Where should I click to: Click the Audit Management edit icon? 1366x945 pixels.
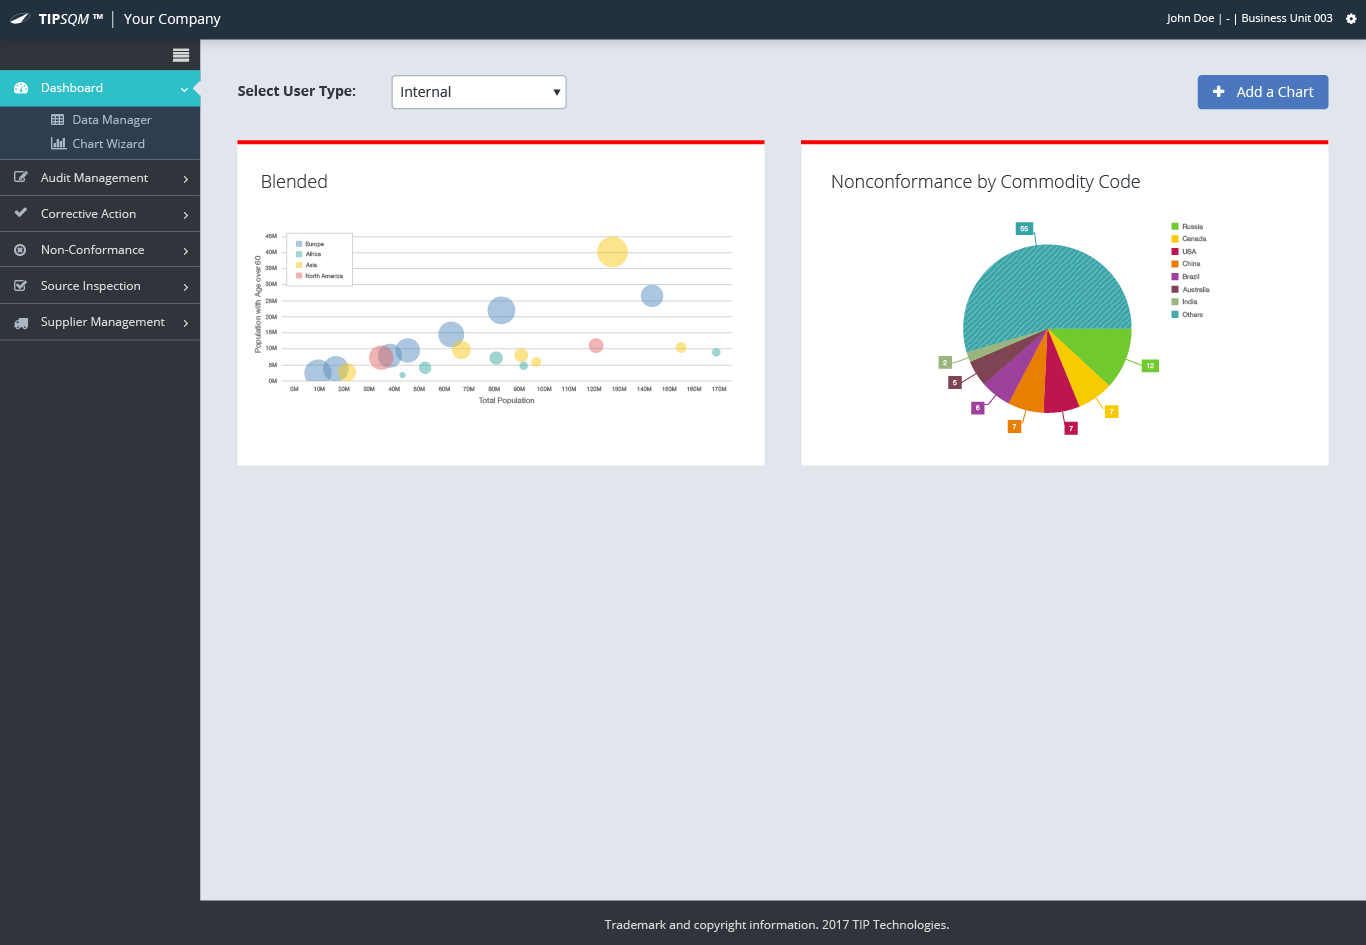pos(21,178)
